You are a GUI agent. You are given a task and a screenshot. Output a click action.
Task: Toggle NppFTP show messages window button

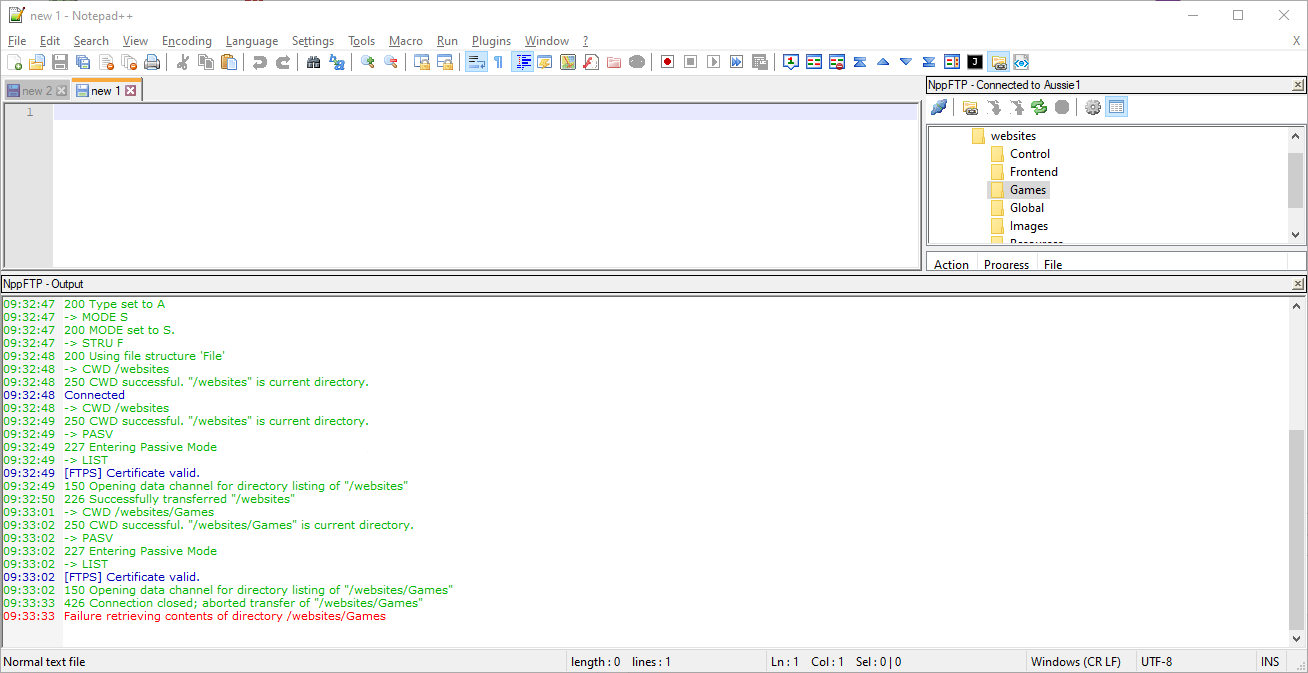click(x=1117, y=107)
